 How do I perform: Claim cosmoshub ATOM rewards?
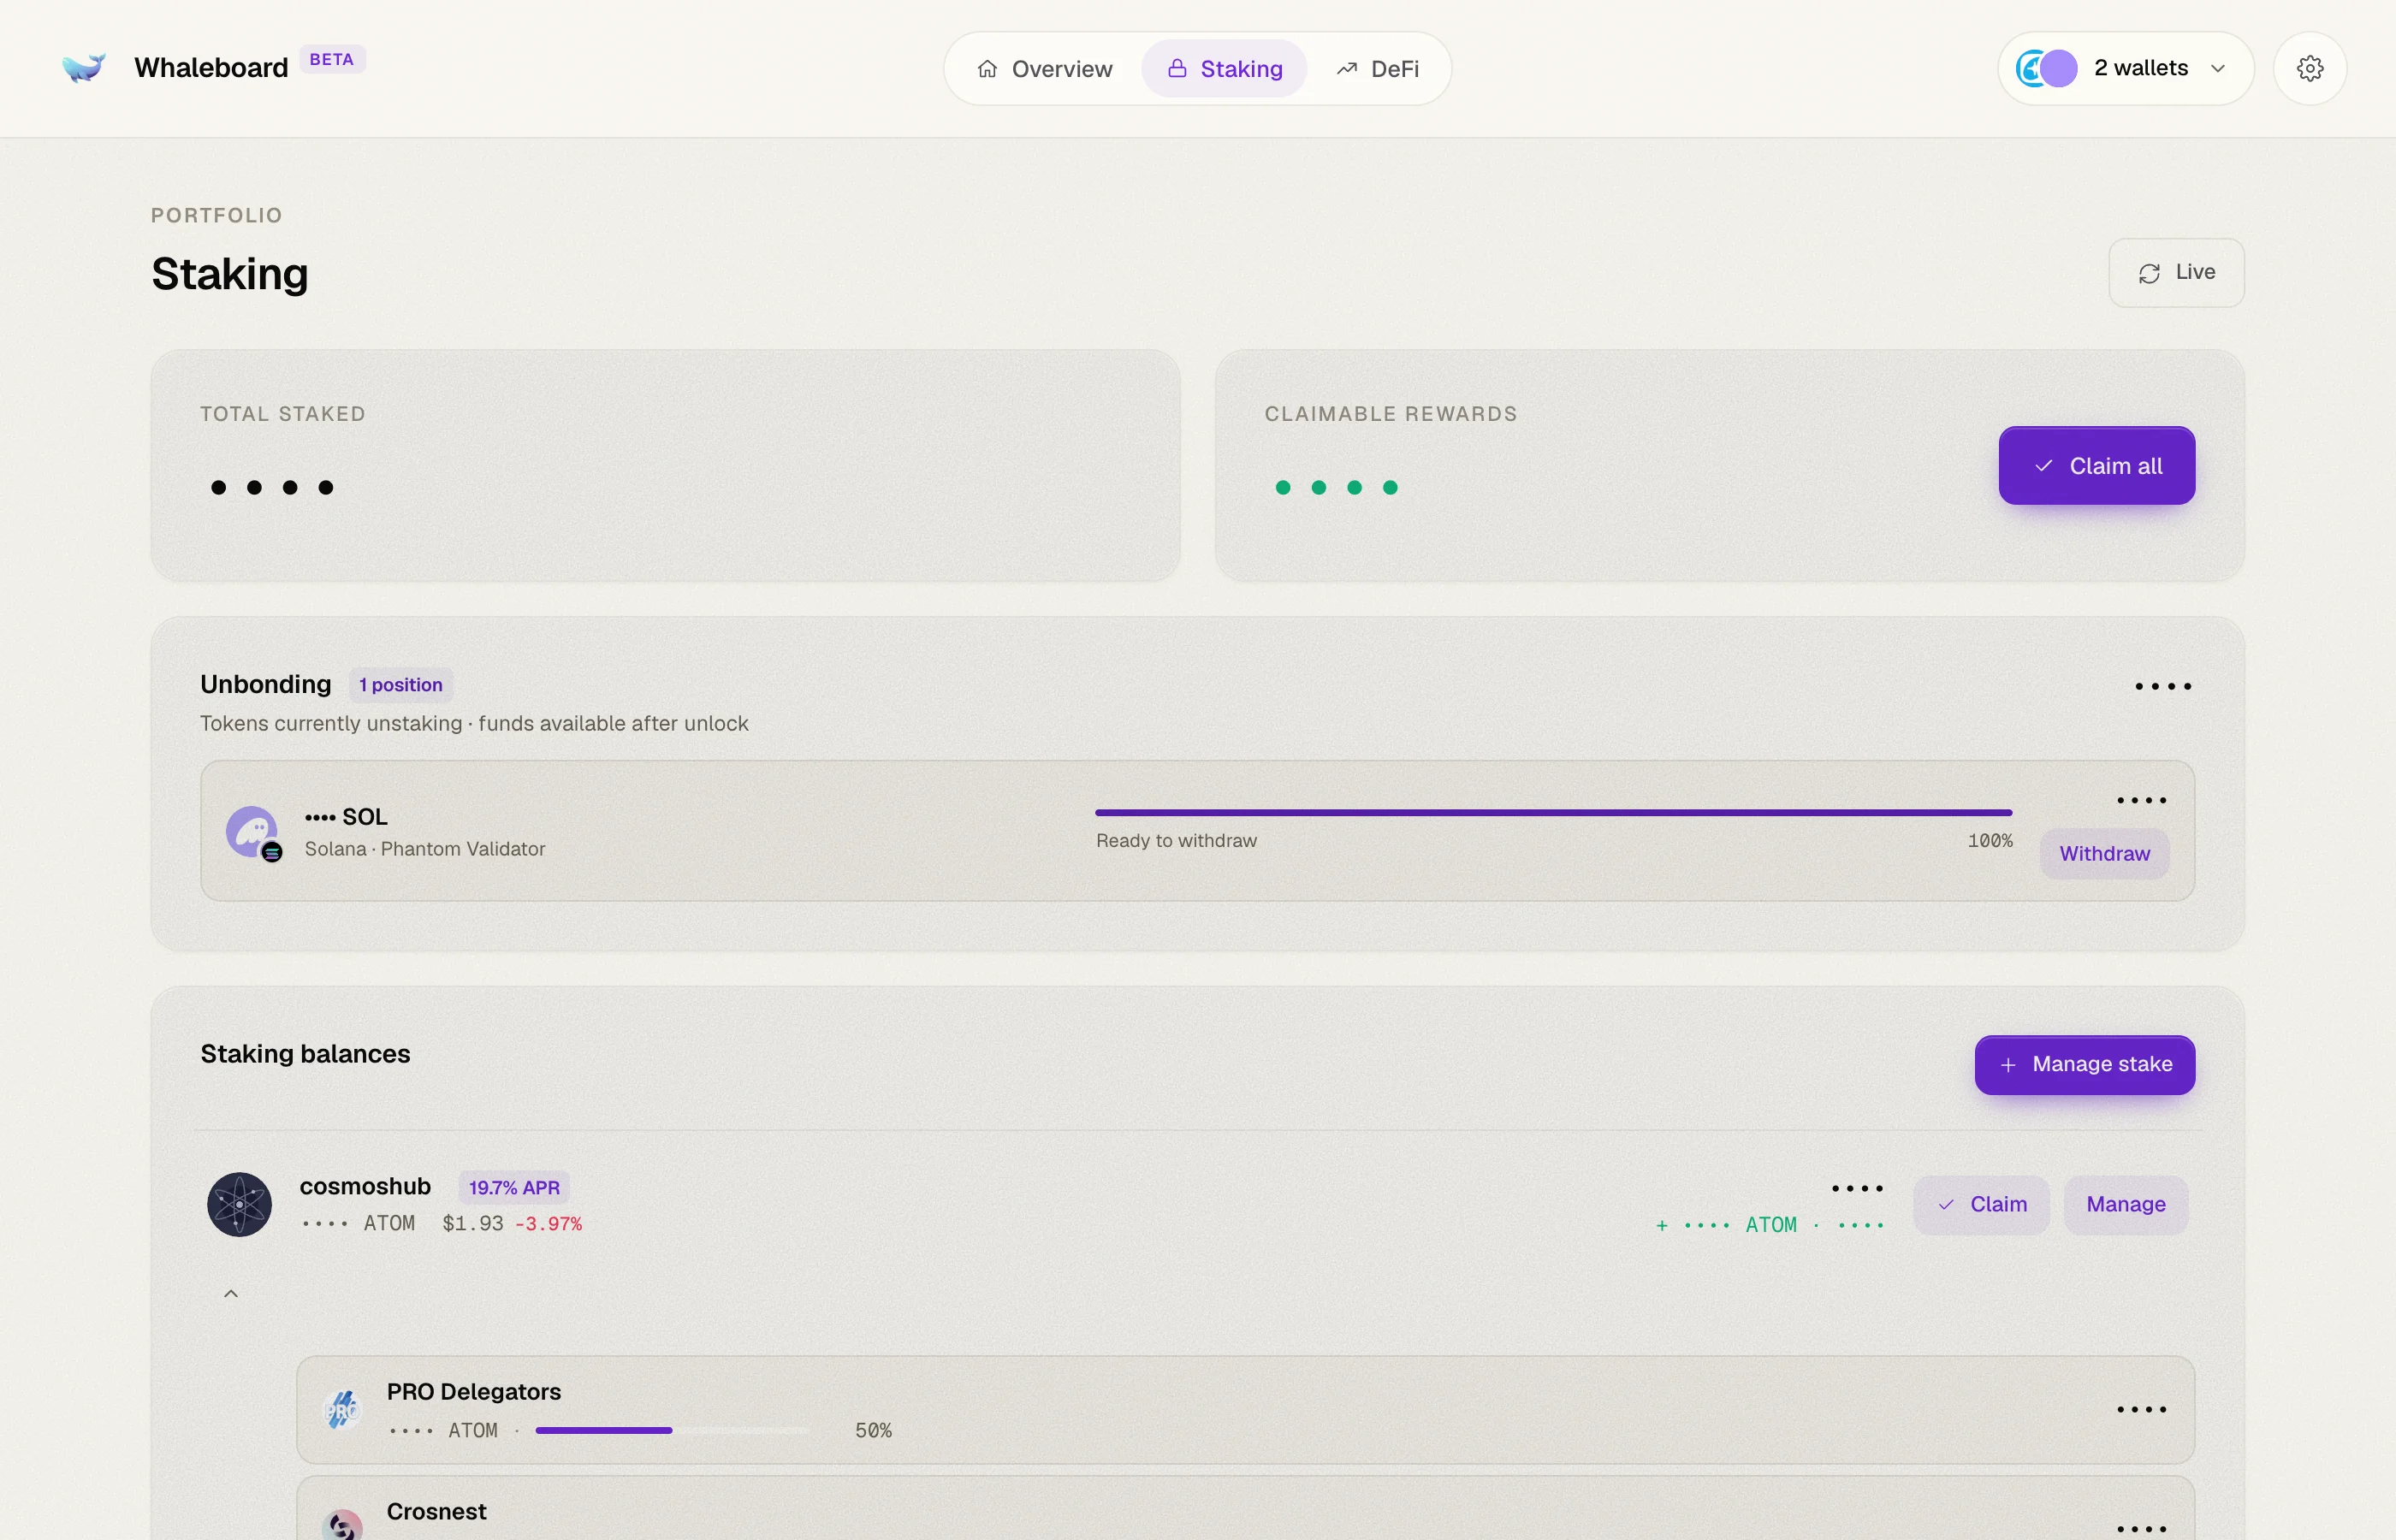click(x=1981, y=1204)
